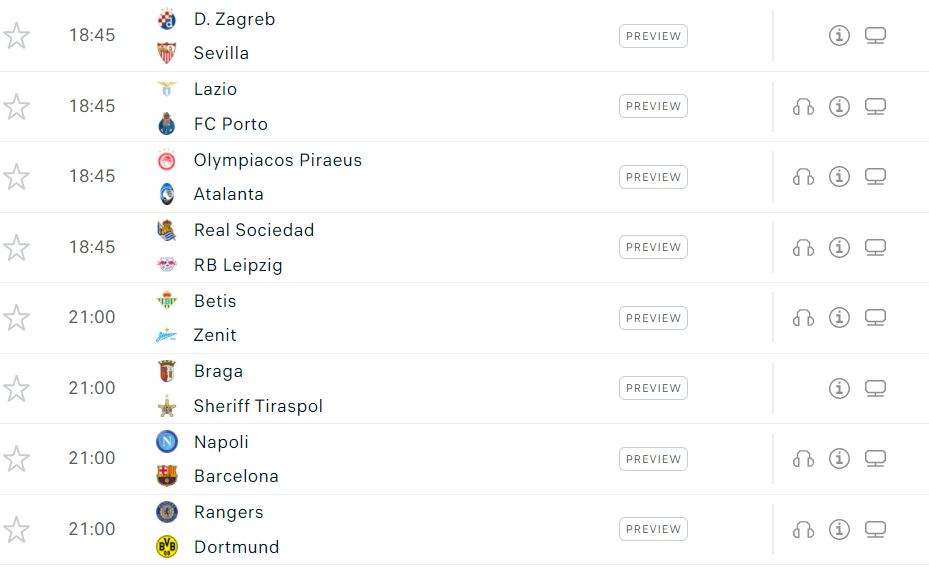Select the Barcelona club crest
Viewport: 929px width, 580px height.
tap(166, 476)
